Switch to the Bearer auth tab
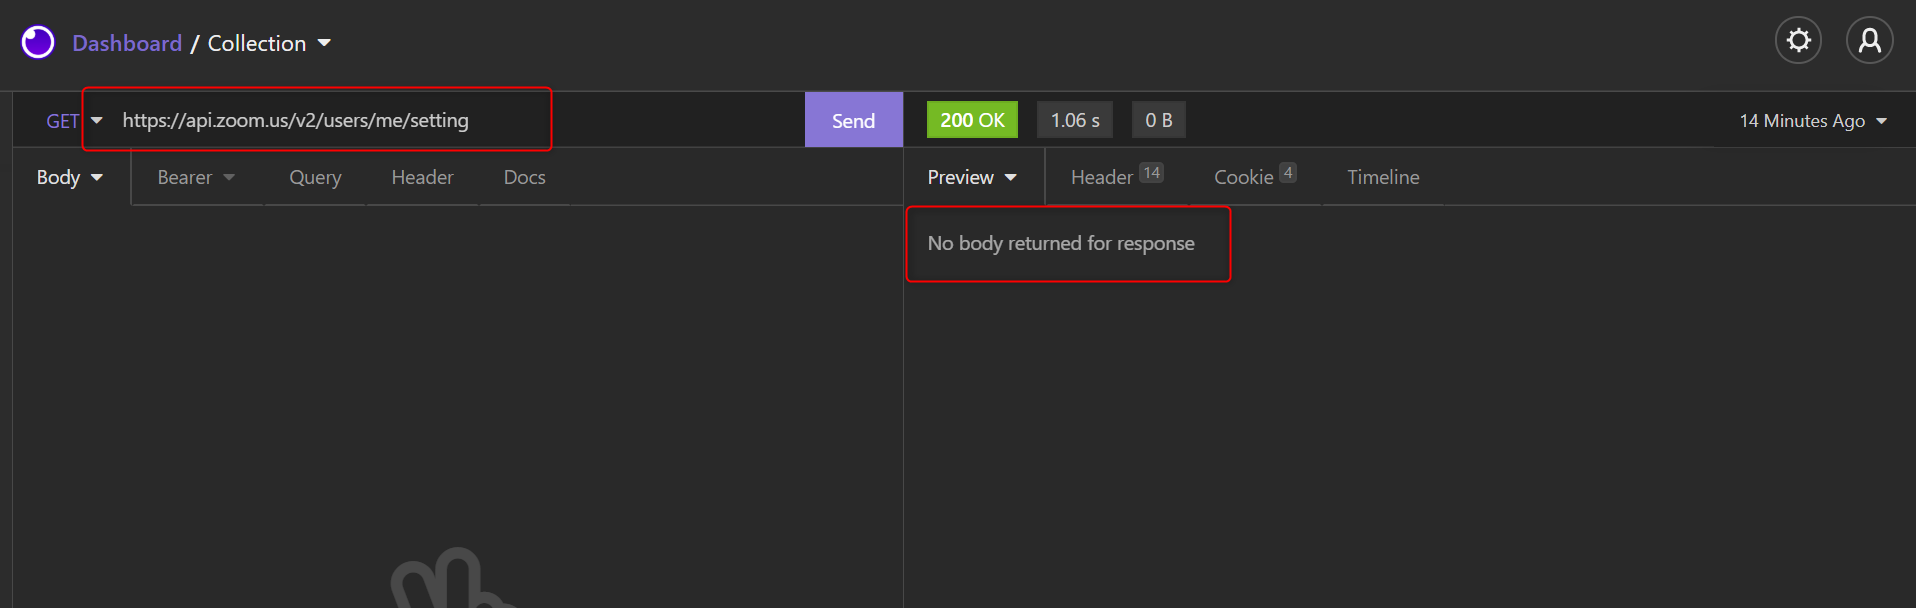Screen dimensions: 1916x608 196,177
